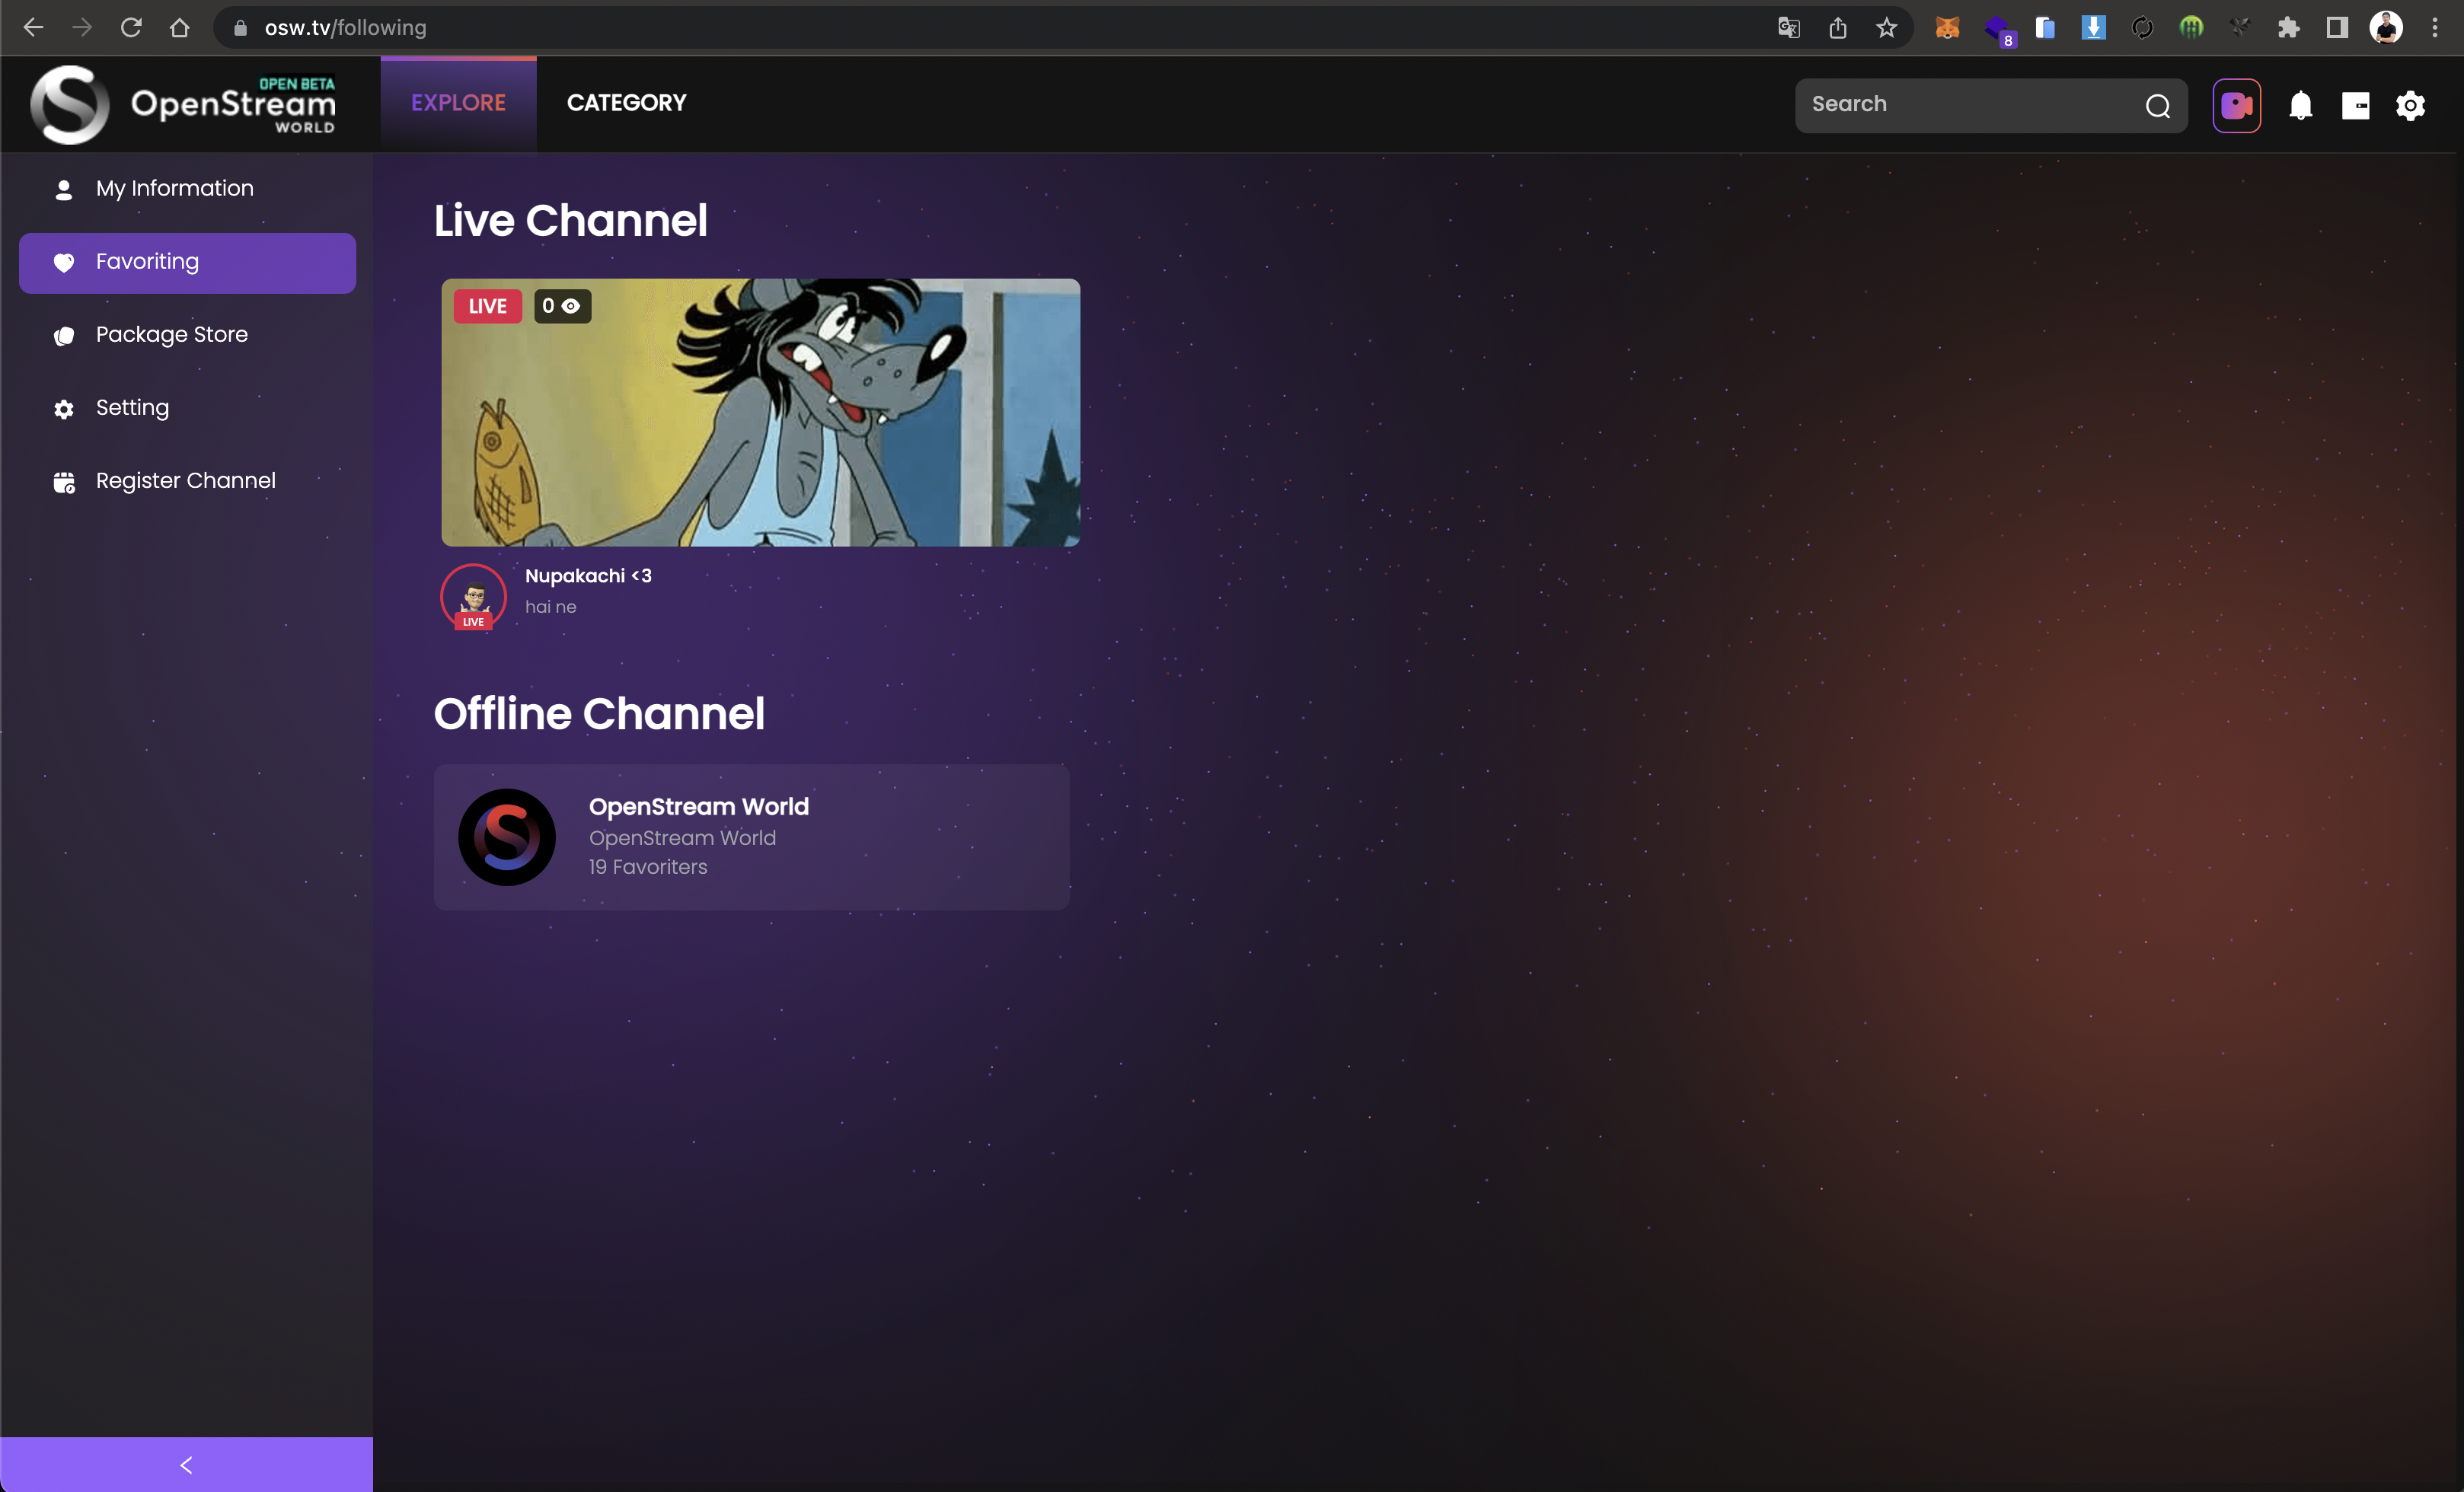Open Nupakachi streamer avatar
The height and width of the screenshot is (1492, 2464).
(473, 597)
